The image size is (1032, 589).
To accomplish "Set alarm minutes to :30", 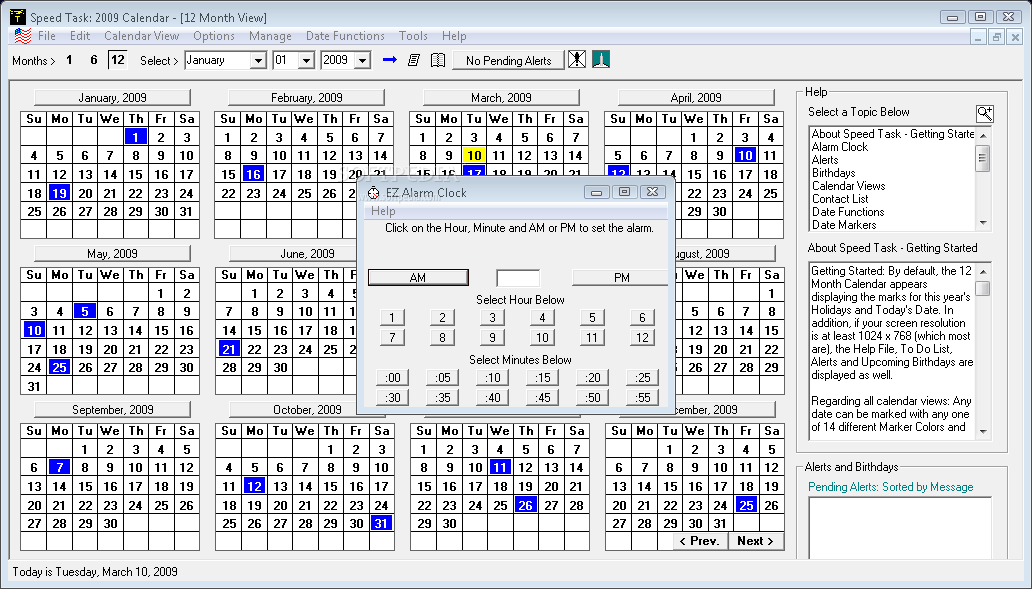I will tap(392, 397).
